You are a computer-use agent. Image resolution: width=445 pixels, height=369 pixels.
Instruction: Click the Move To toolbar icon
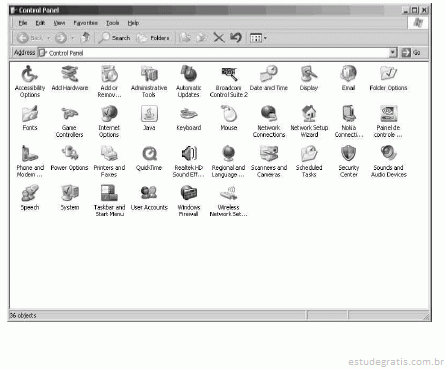point(185,38)
